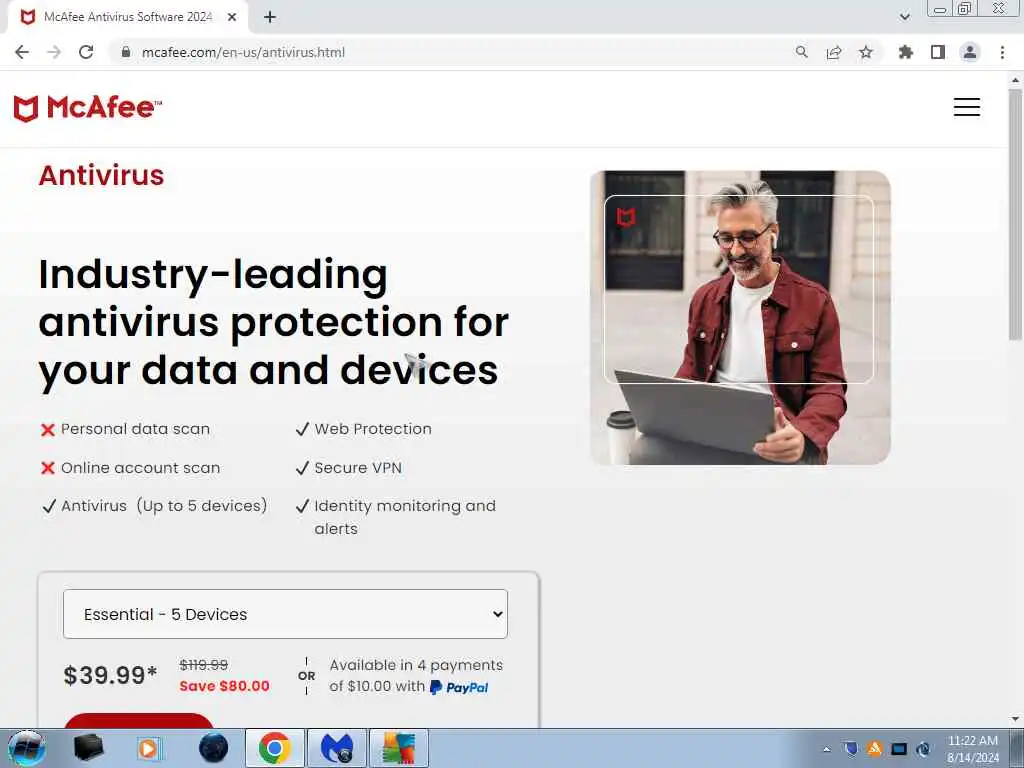Click the scrollbar up arrow

click(x=1015, y=80)
